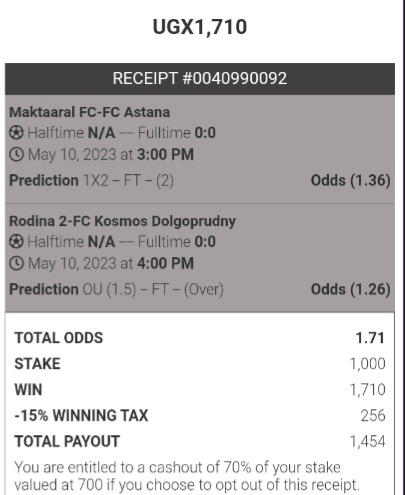Click the TOTAL ODDS row
405x495 pixels.
pyautogui.click(x=200, y=338)
